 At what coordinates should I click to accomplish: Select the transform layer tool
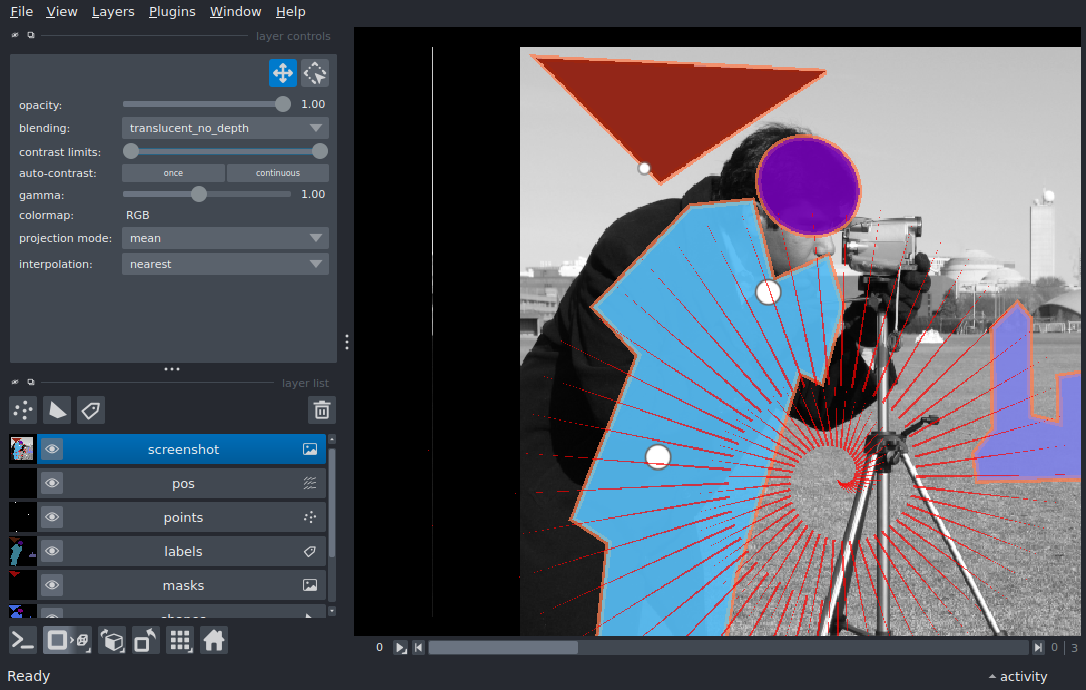pyautogui.click(x=315, y=73)
